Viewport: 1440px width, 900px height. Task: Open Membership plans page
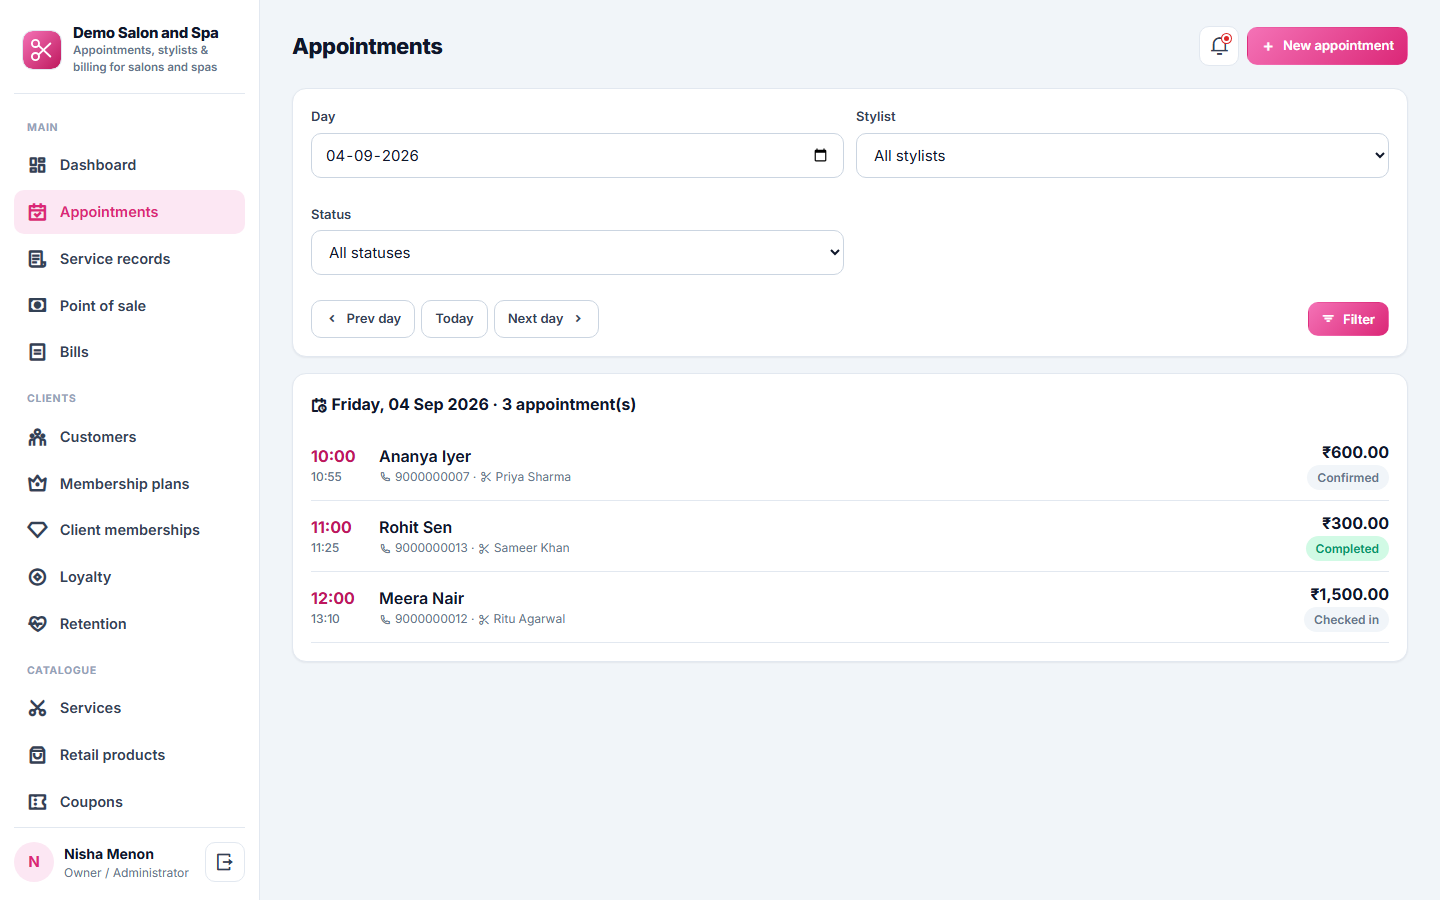click(129, 484)
